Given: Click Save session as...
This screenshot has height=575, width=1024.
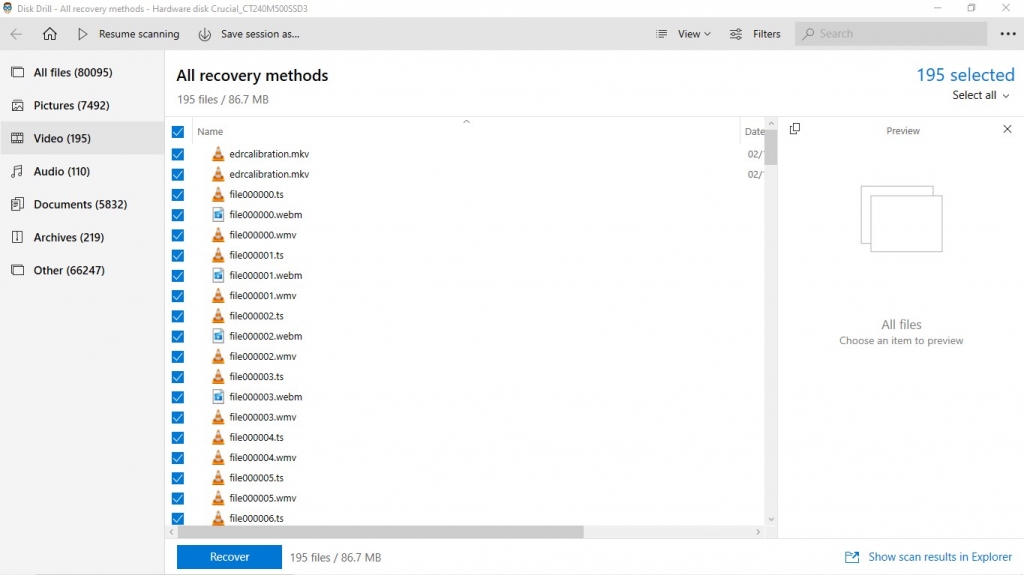Looking at the screenshot, I should (x=260, y=34).
